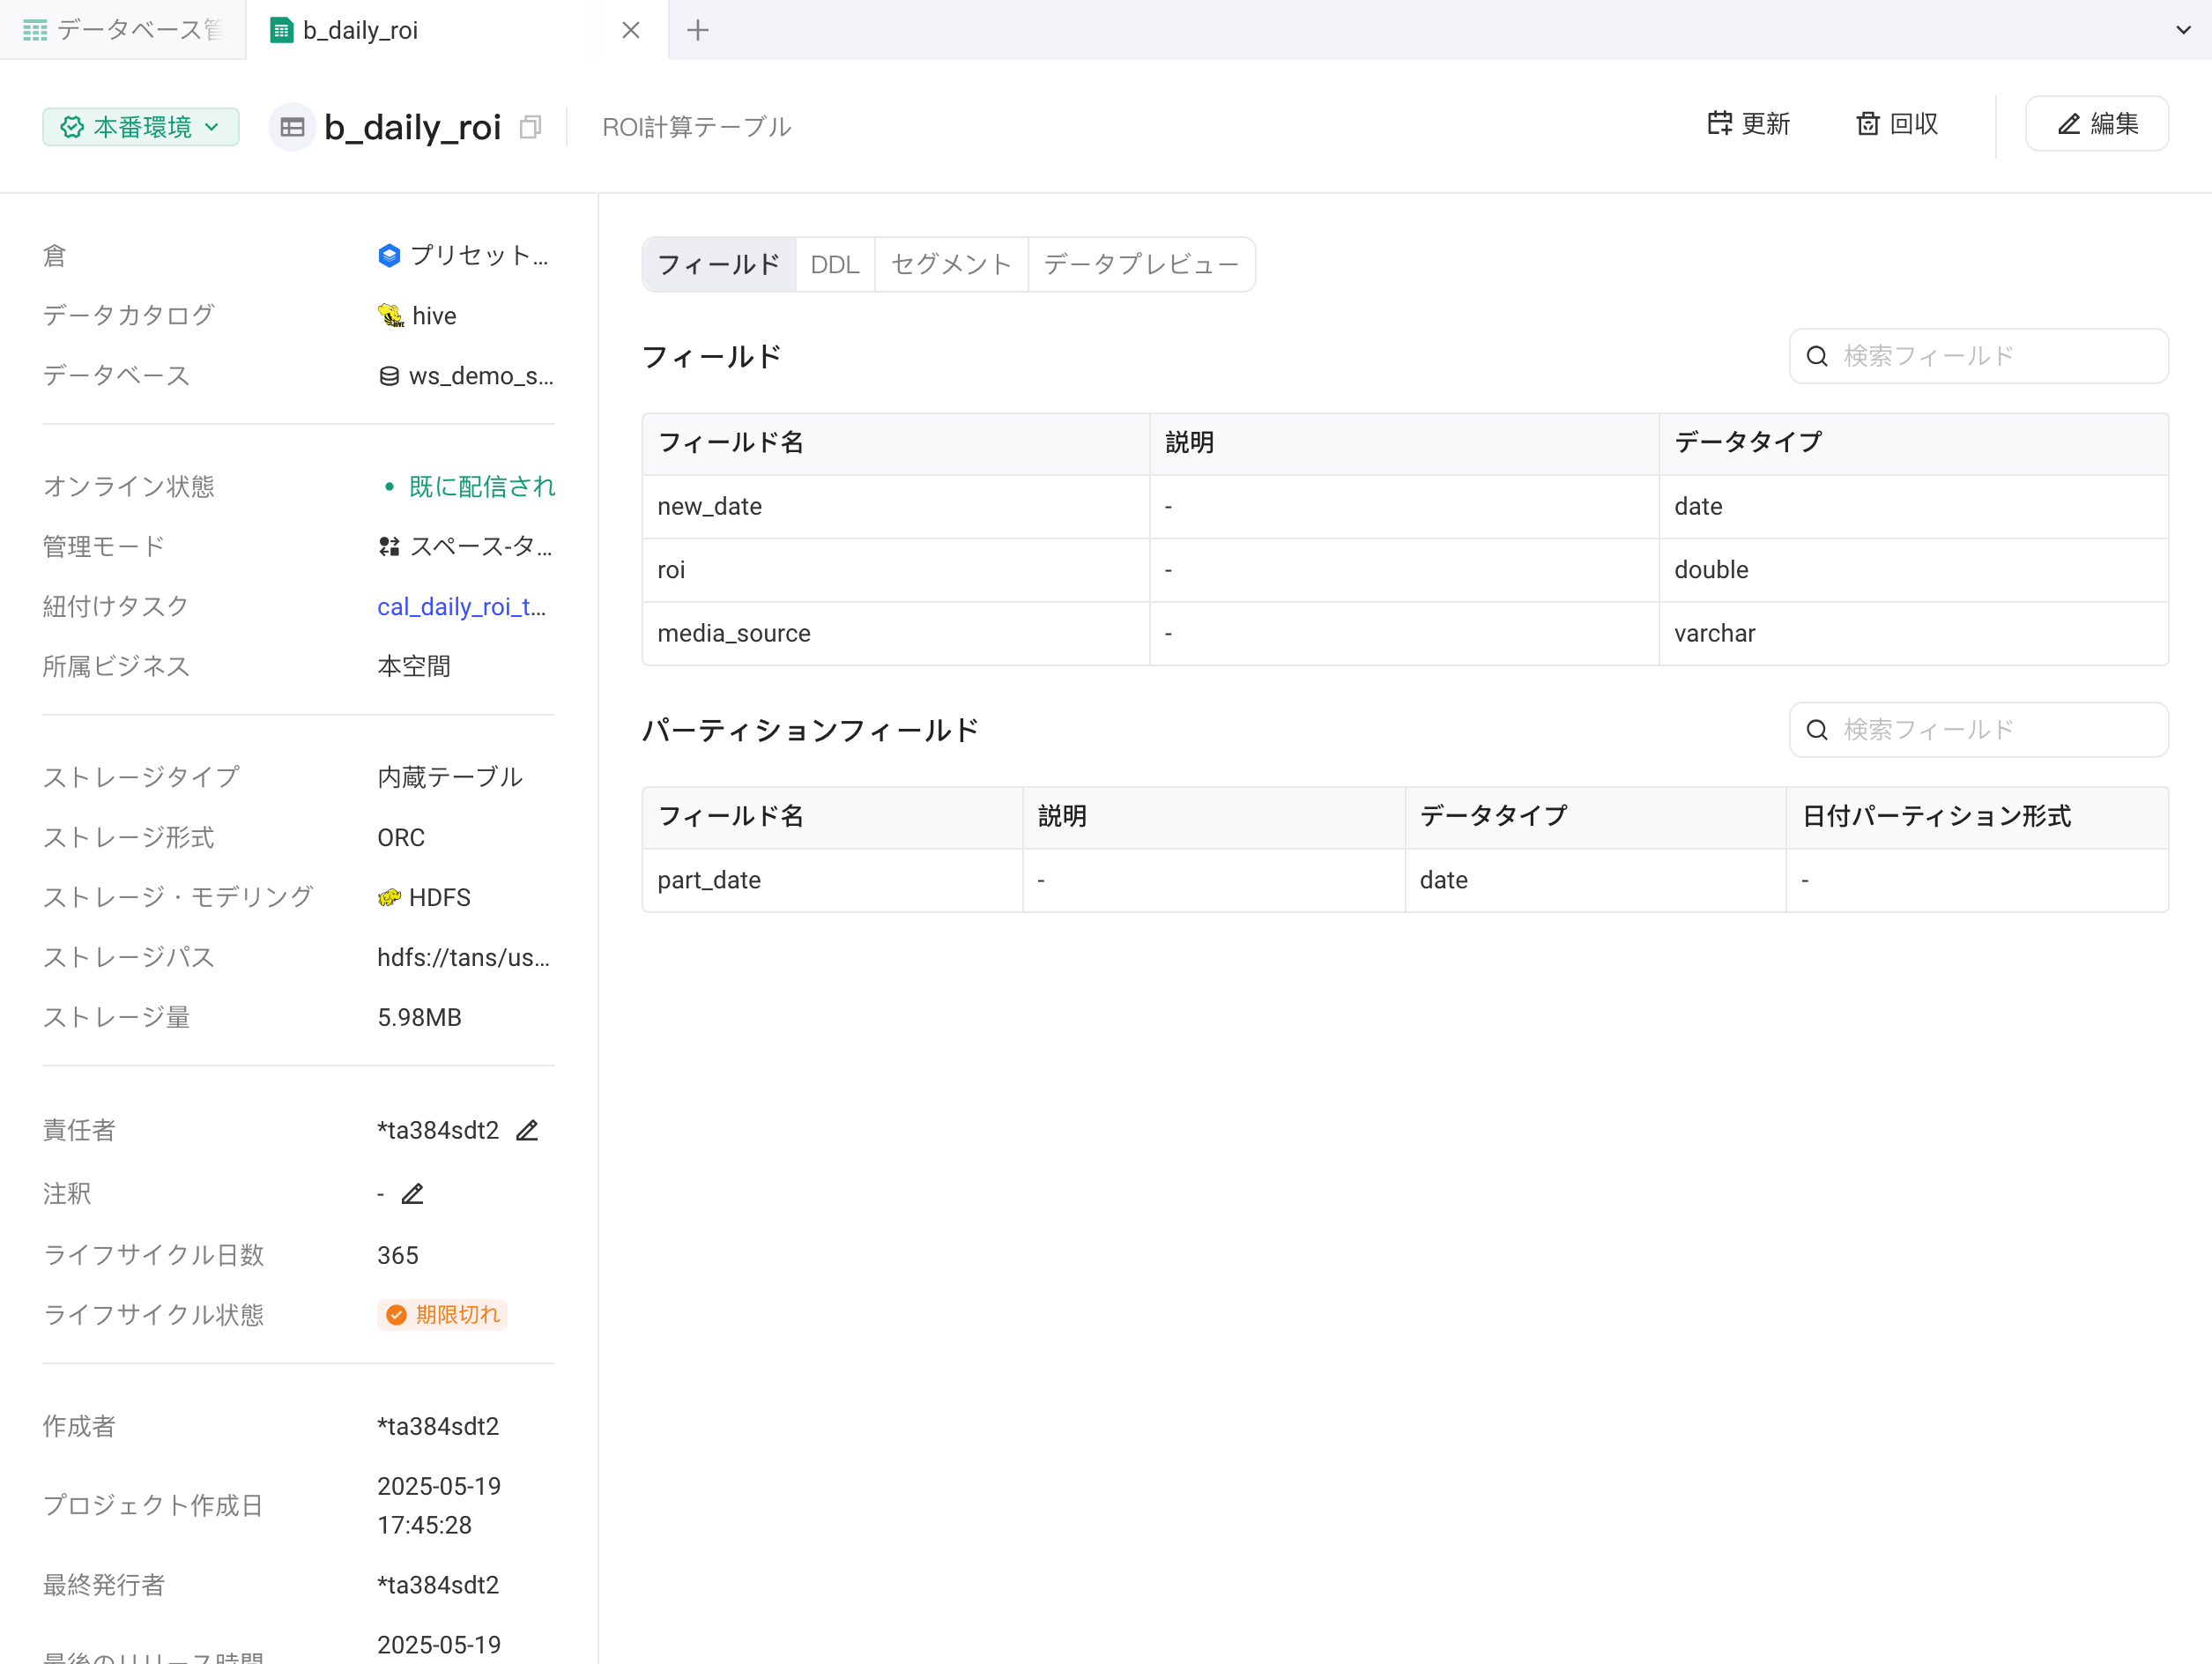Click the HDFS storage icon
Screen dimensions: 2212x1664
pos(389,897)
